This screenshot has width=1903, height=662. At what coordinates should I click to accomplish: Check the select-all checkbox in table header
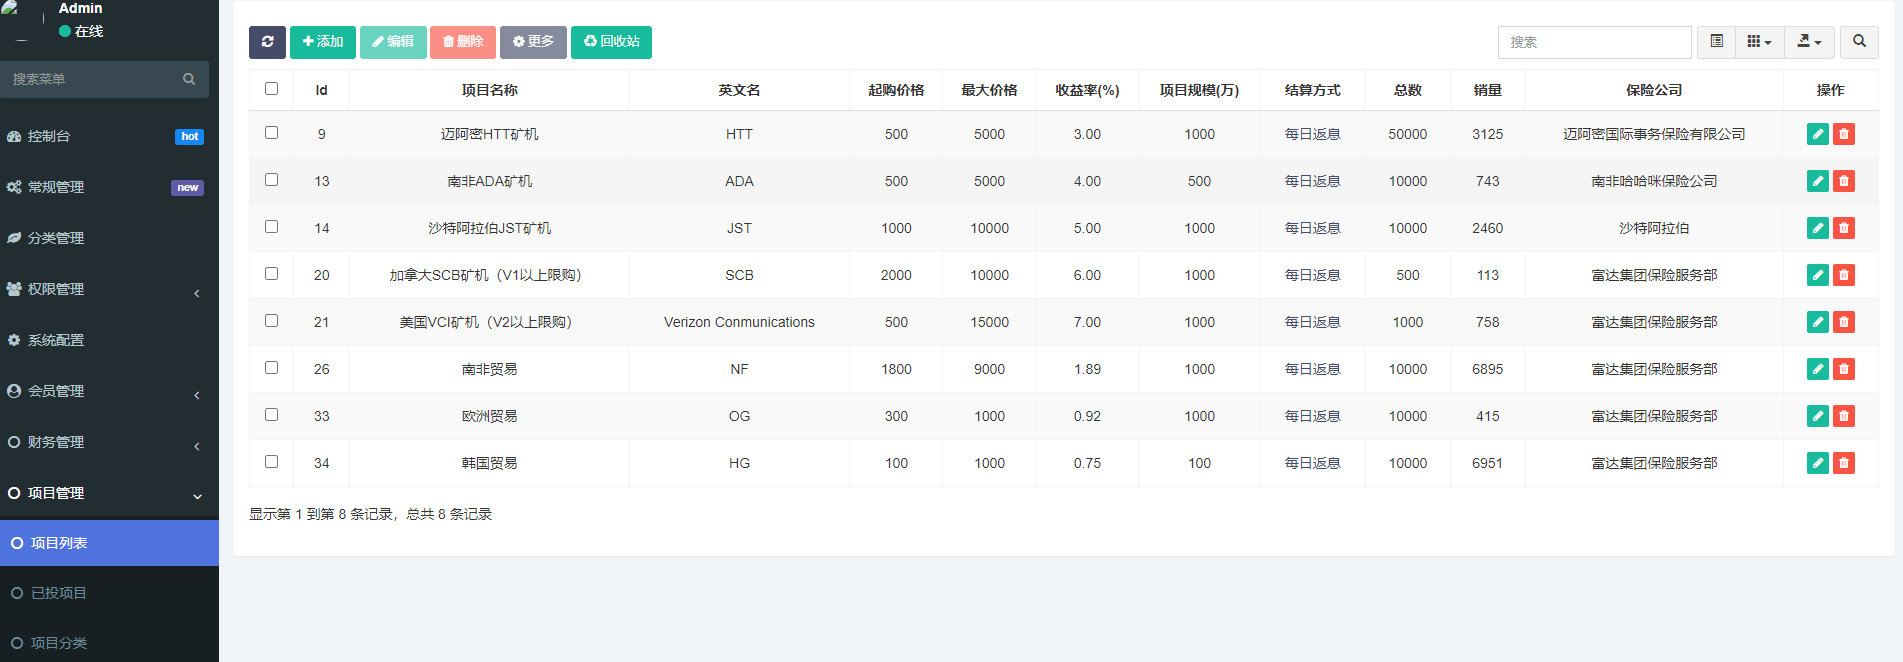[x=271, y=89]
